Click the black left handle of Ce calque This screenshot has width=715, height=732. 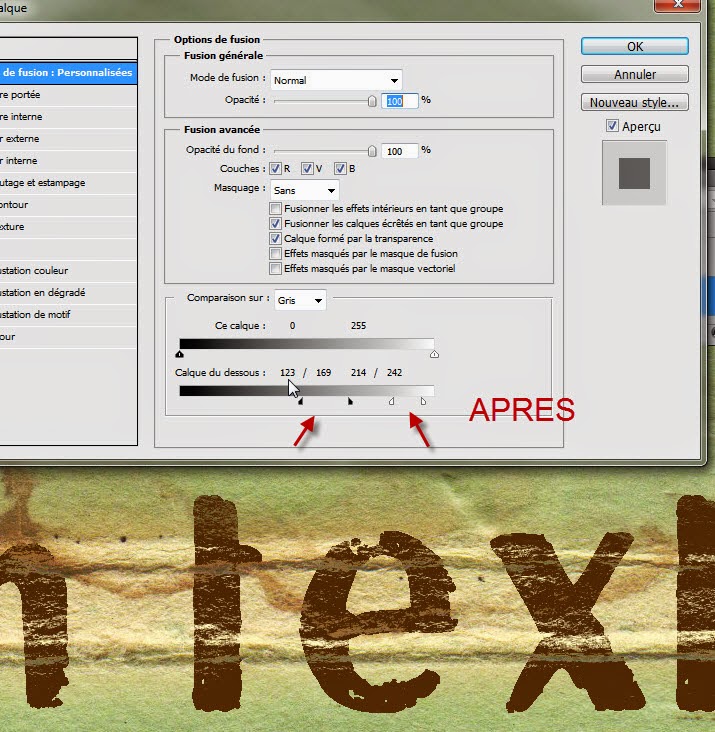pos(180,354)
